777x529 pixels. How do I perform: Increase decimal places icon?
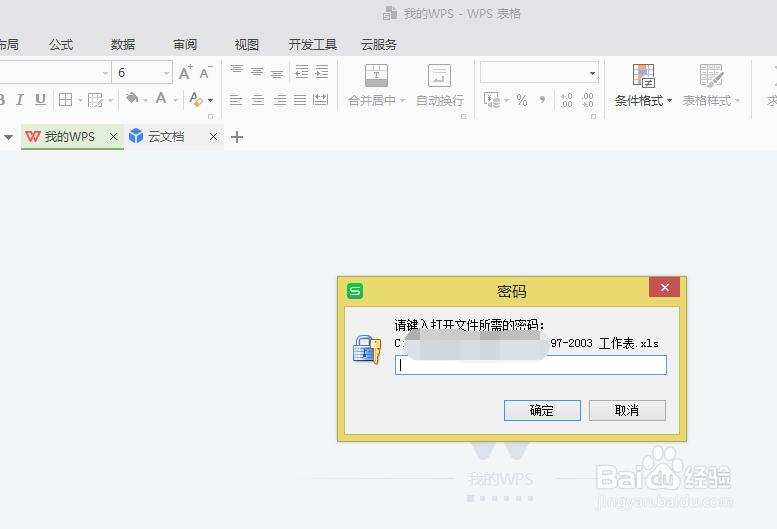pyautogui.click(x=566, y=100)
